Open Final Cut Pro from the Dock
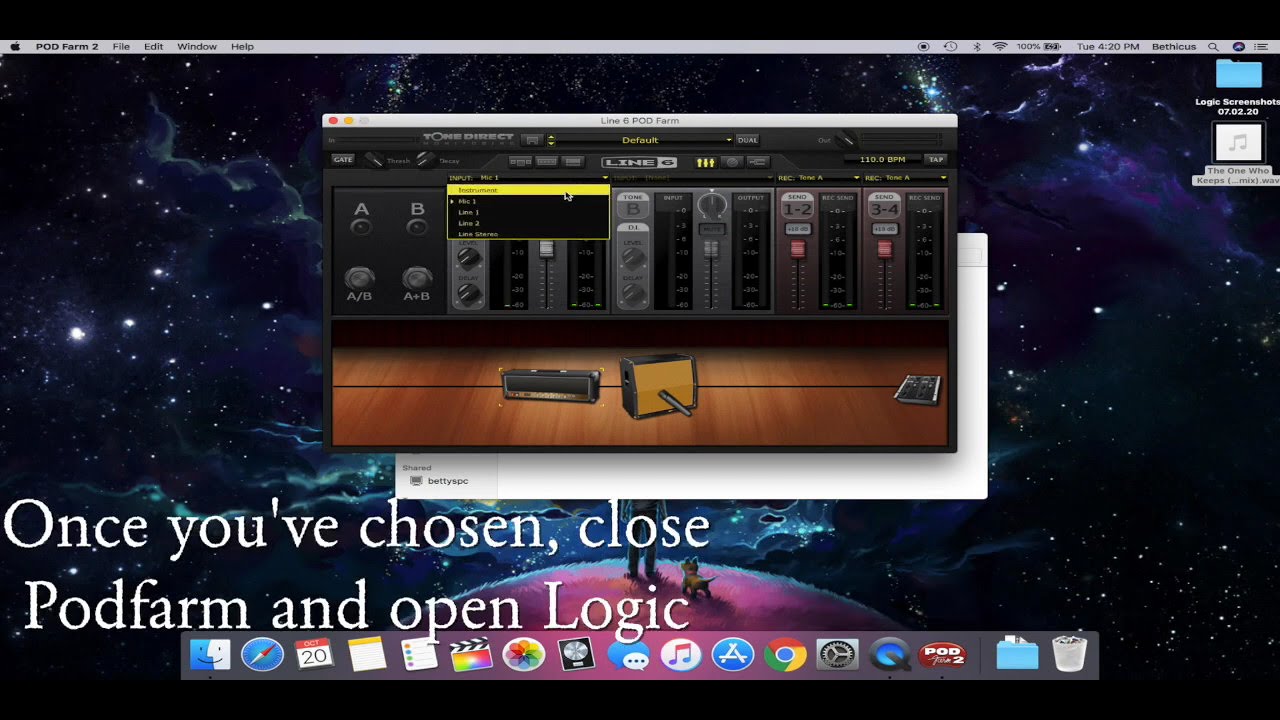This screenshot has height=720, width=1280. (x=471, y=655)
